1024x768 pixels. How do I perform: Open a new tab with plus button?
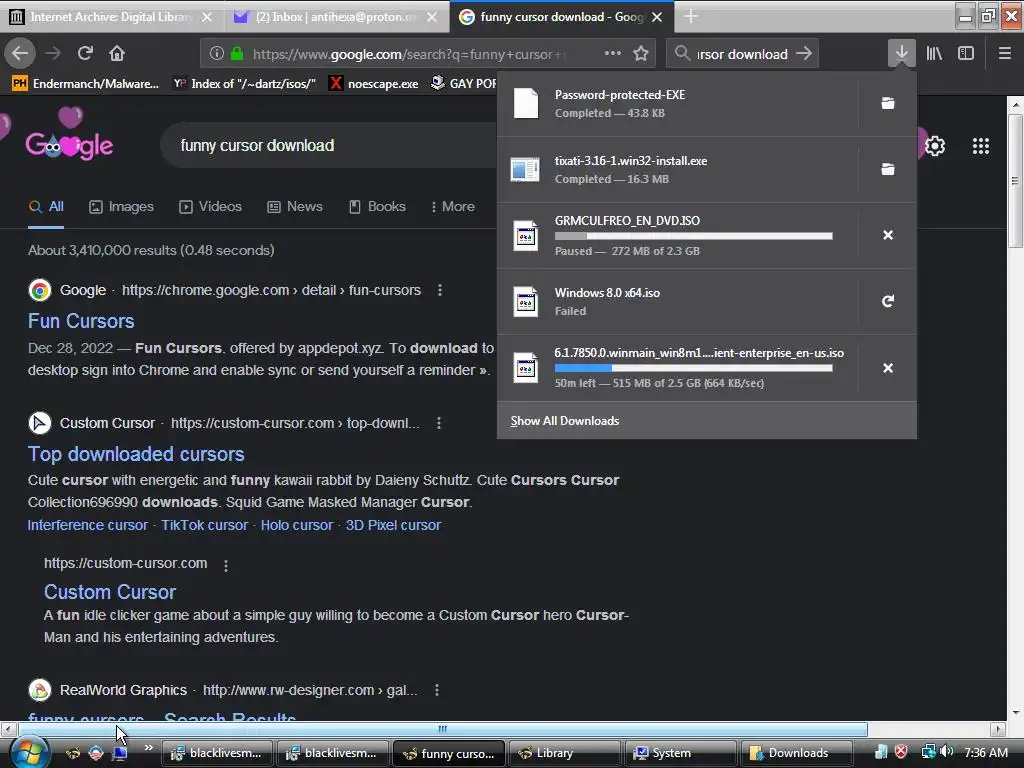(690, 17)
